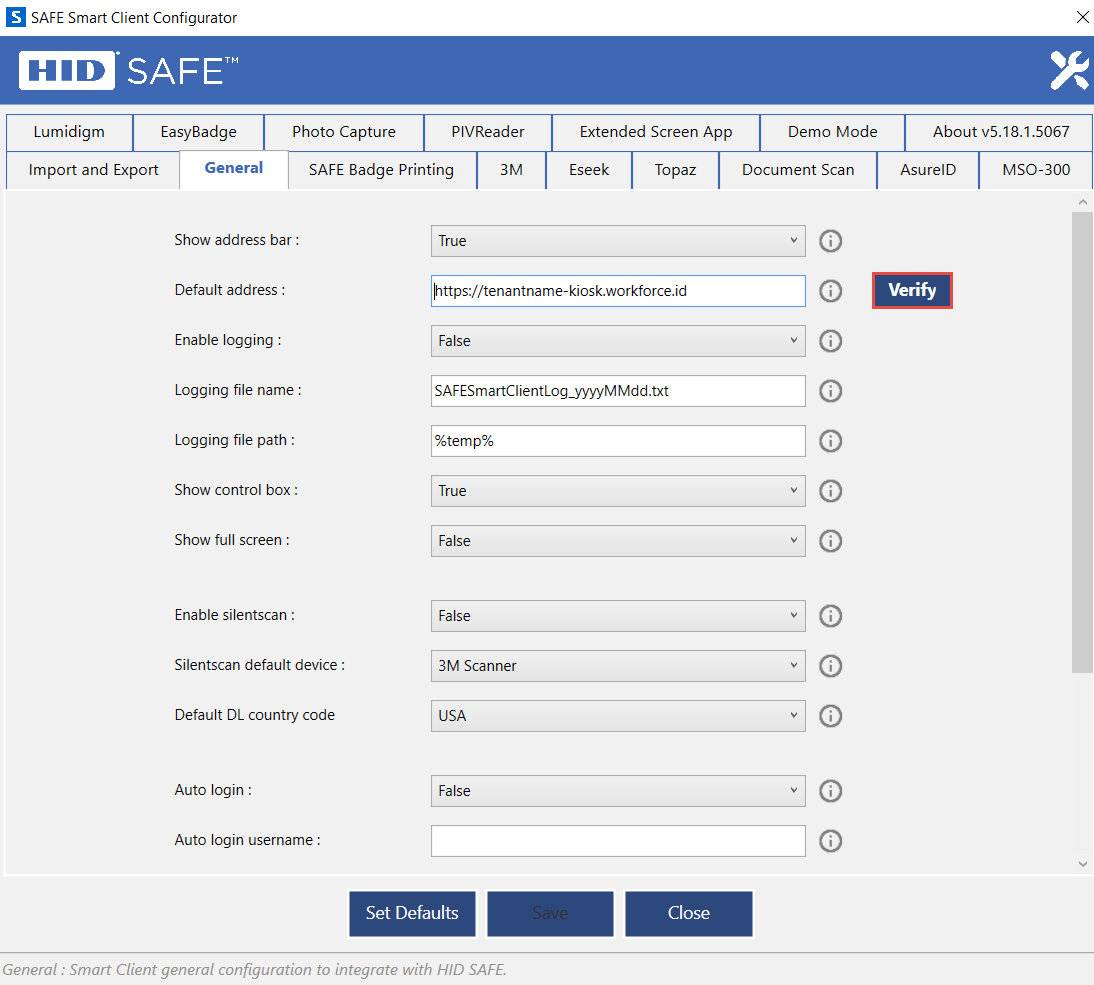
Task: Click the info icon beside Default address
Action: (x=830, y=291)
